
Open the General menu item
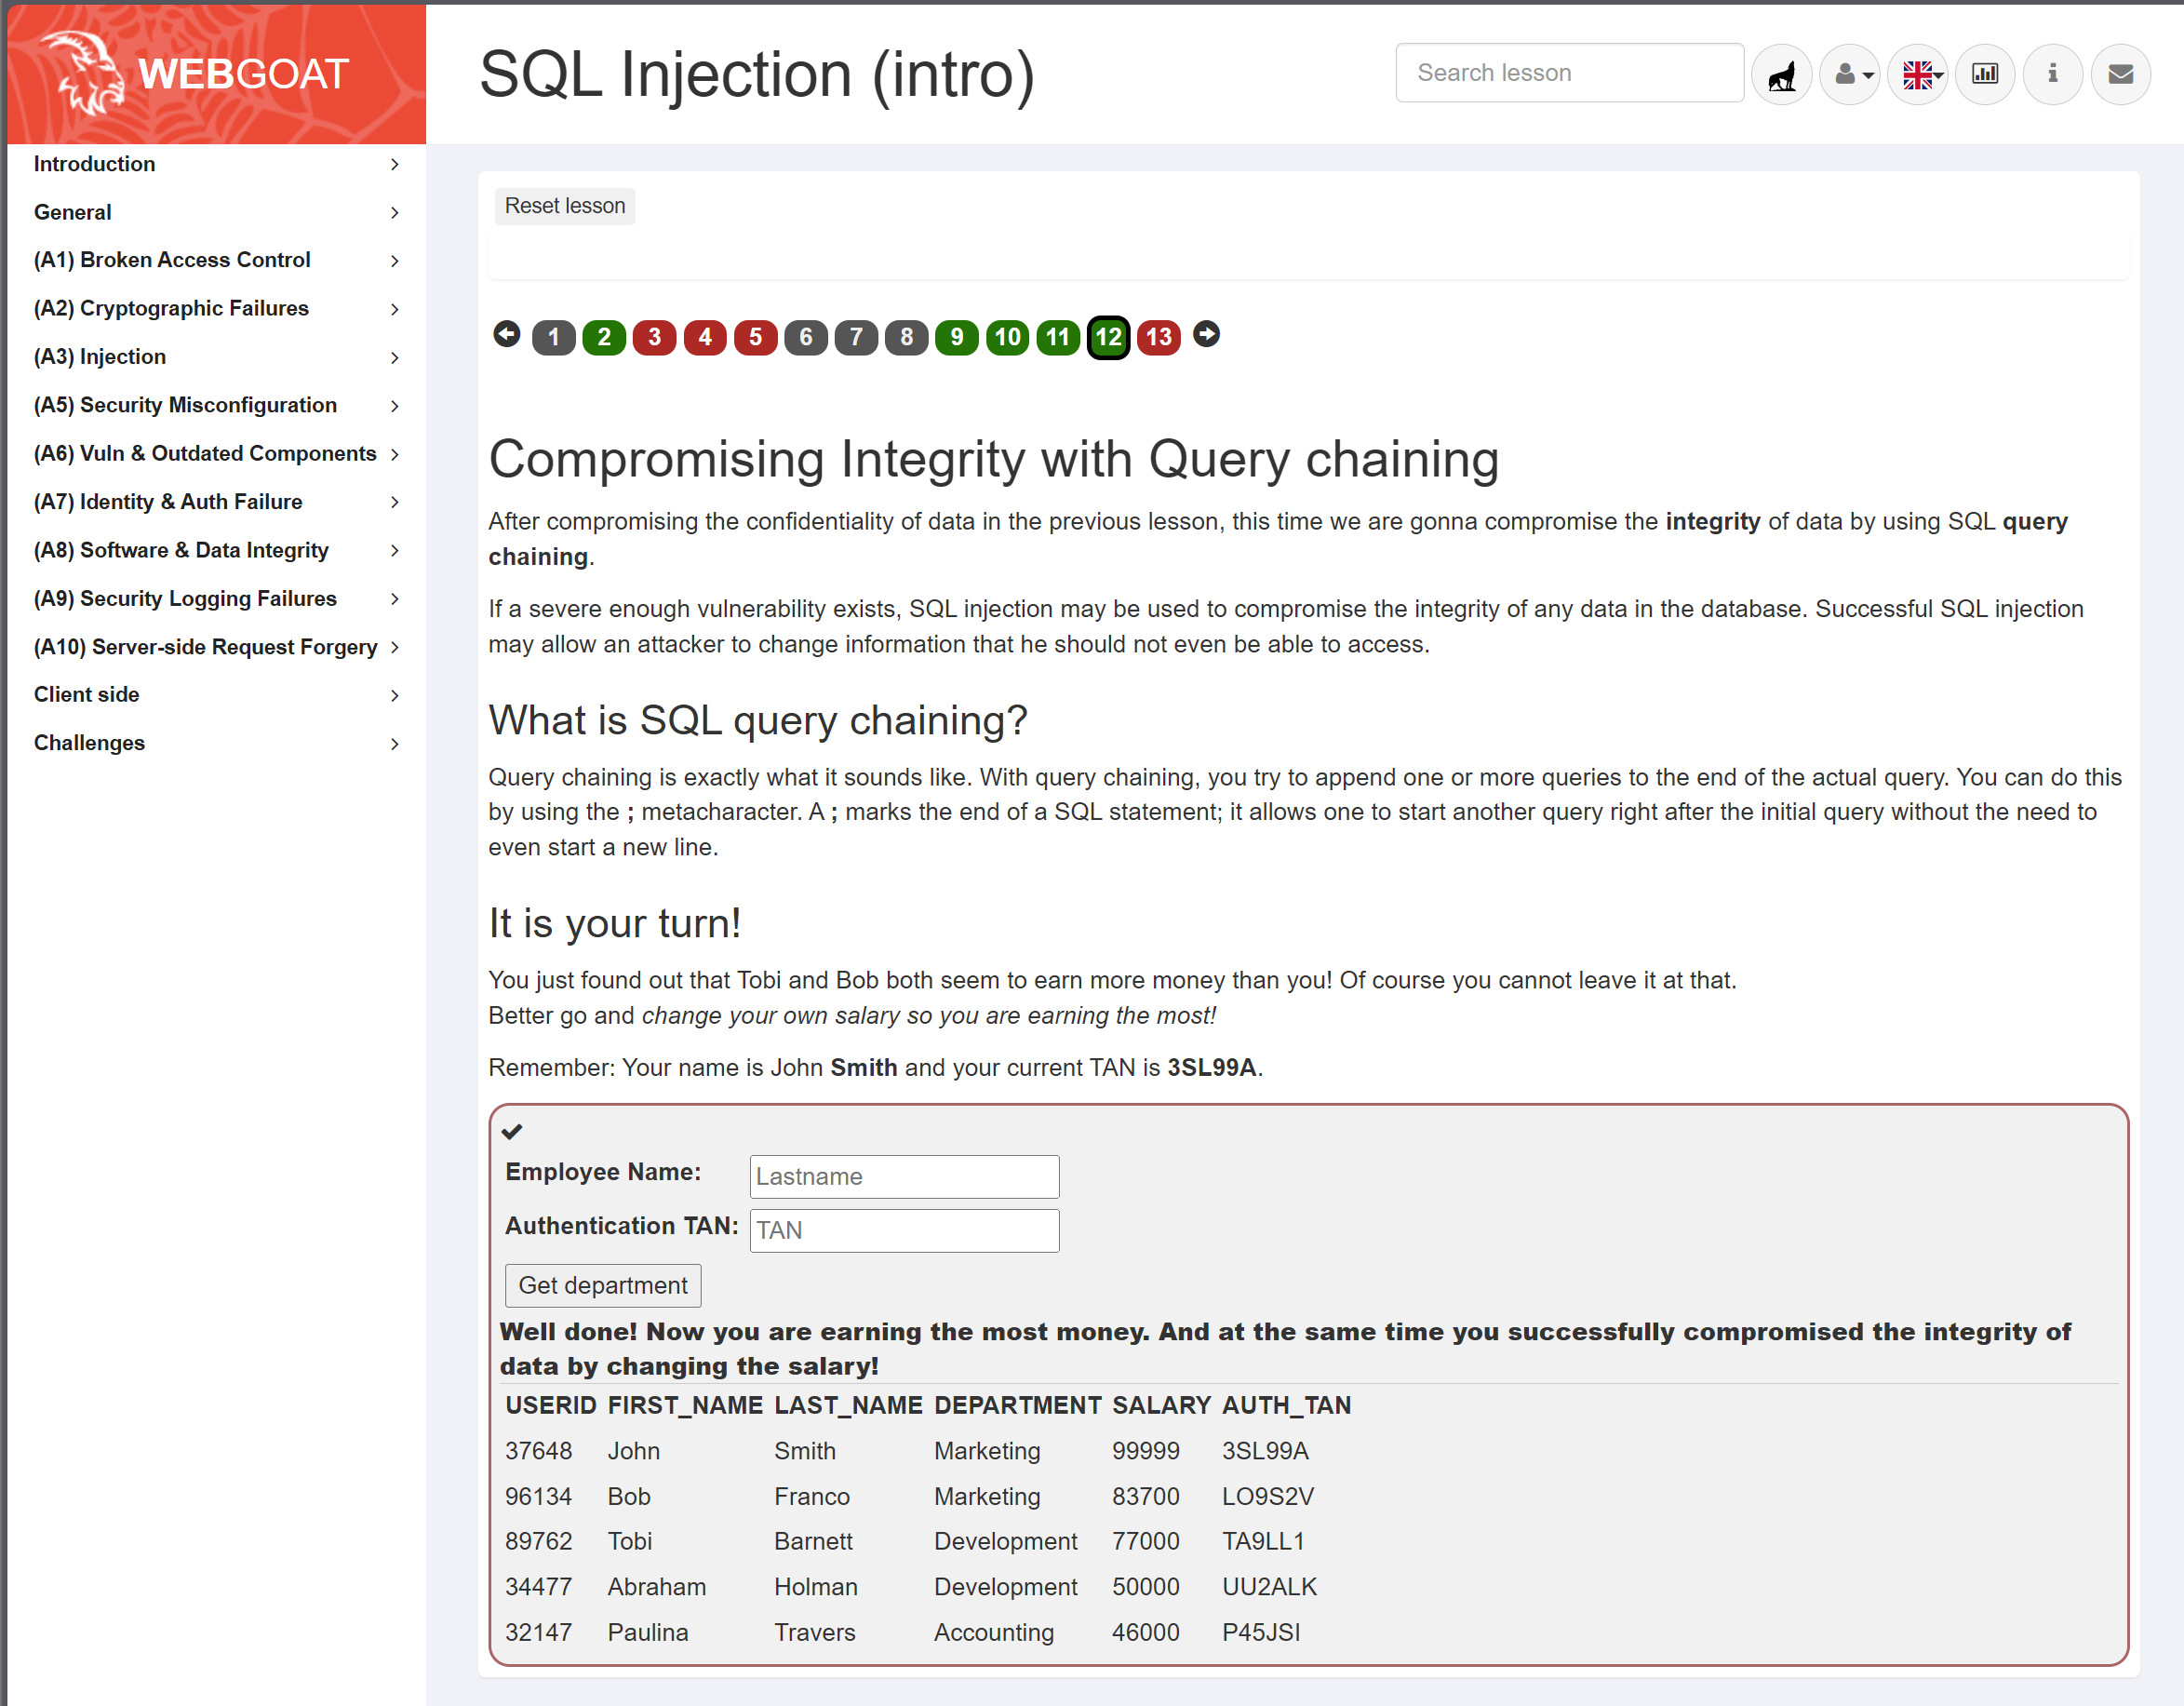point(215,212)
